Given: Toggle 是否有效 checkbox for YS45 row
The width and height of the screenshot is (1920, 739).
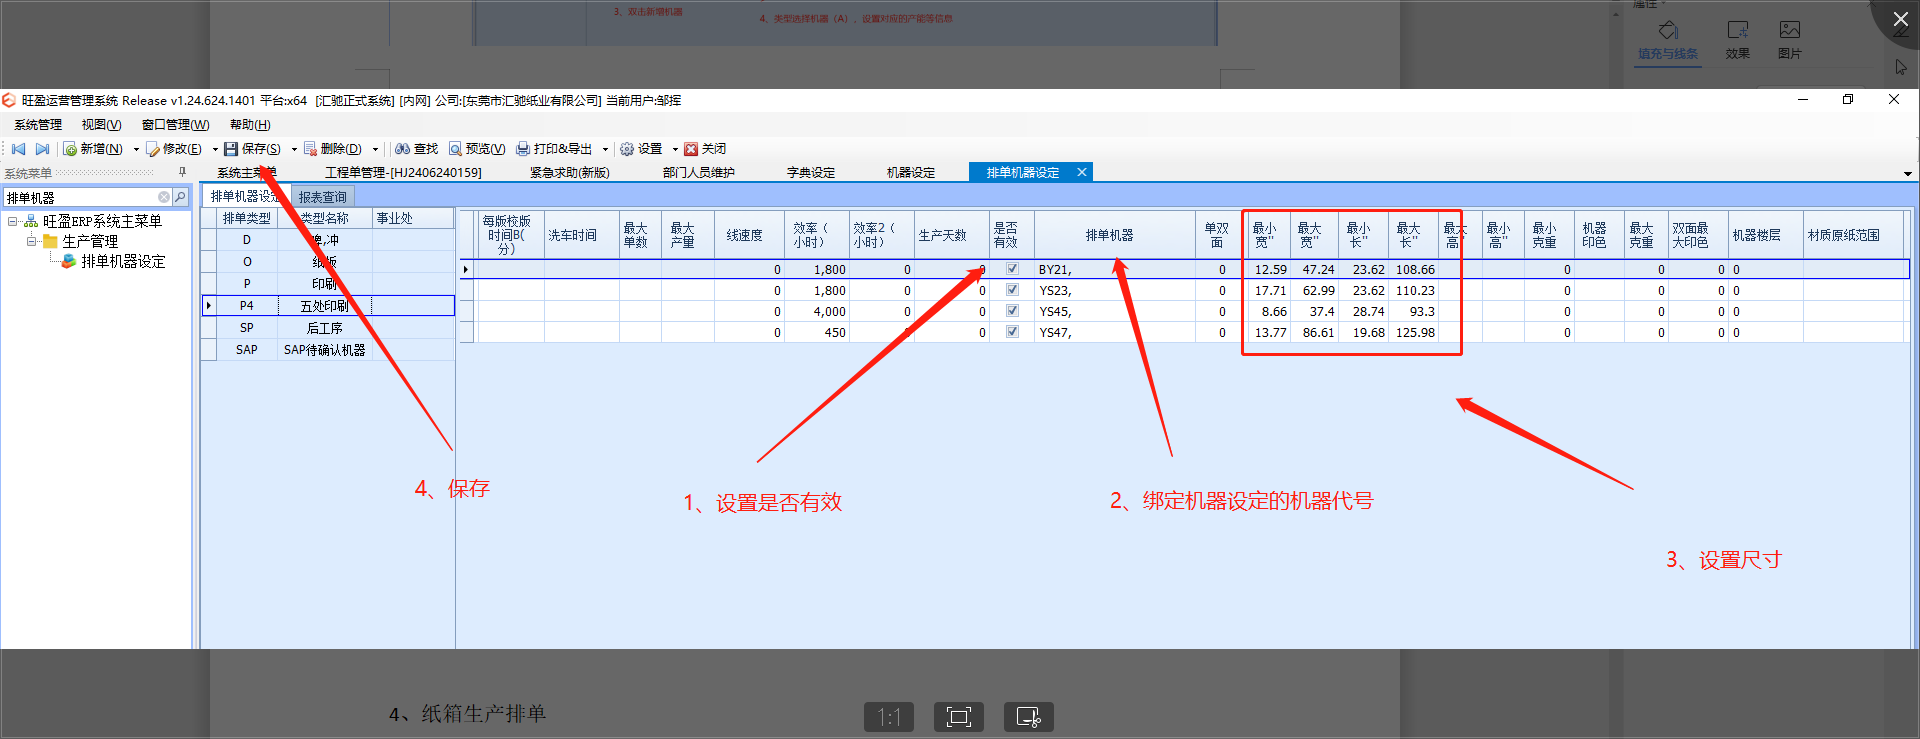Looking at the screenshot, I should [1012, 311].
